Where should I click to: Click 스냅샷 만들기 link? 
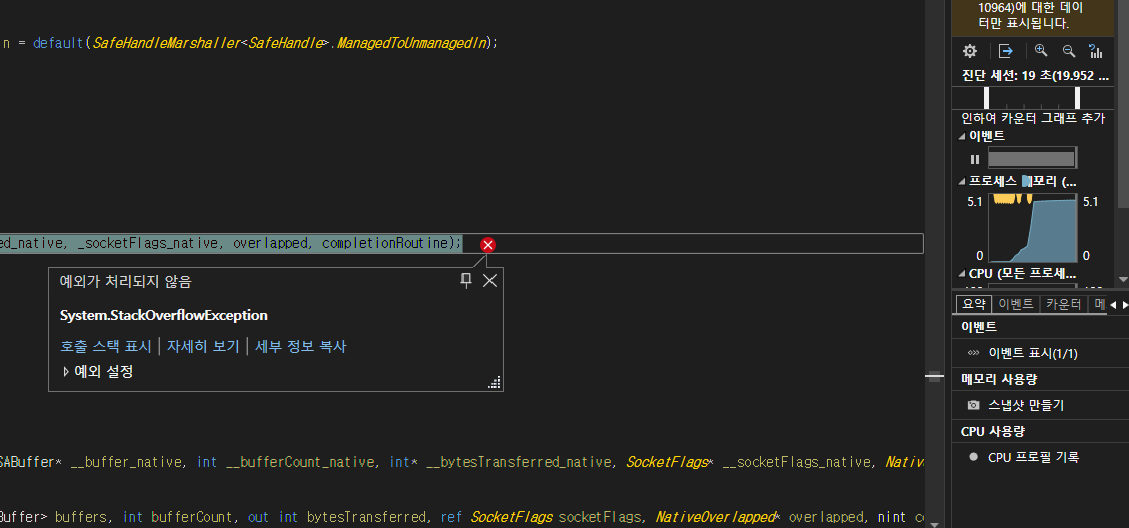pos(1026,406)
